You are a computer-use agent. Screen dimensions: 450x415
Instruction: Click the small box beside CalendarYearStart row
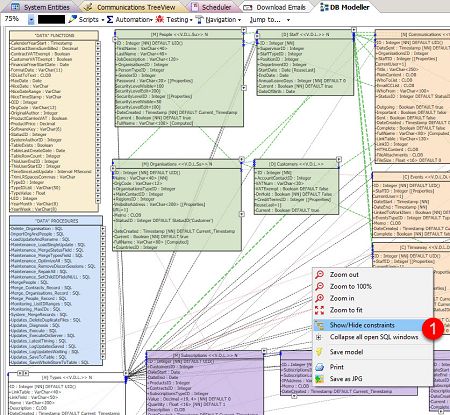(98, 43)
